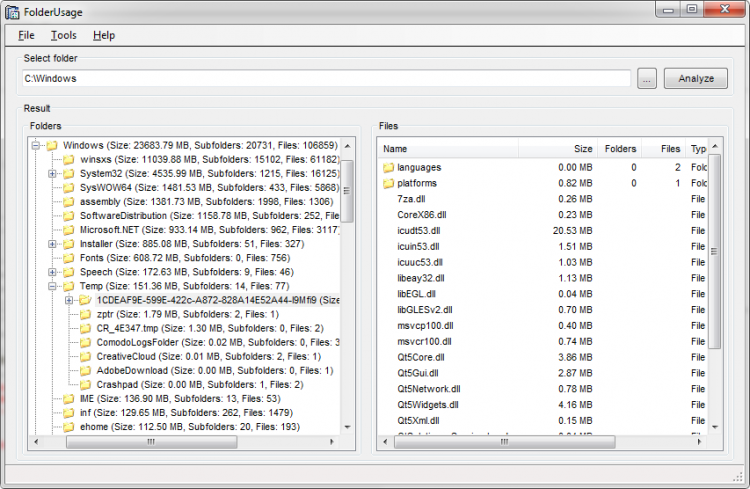This screenshot has width=750, height=489.
Task: Click the SysWOW64 folder icon
Action: coord(69,188)
